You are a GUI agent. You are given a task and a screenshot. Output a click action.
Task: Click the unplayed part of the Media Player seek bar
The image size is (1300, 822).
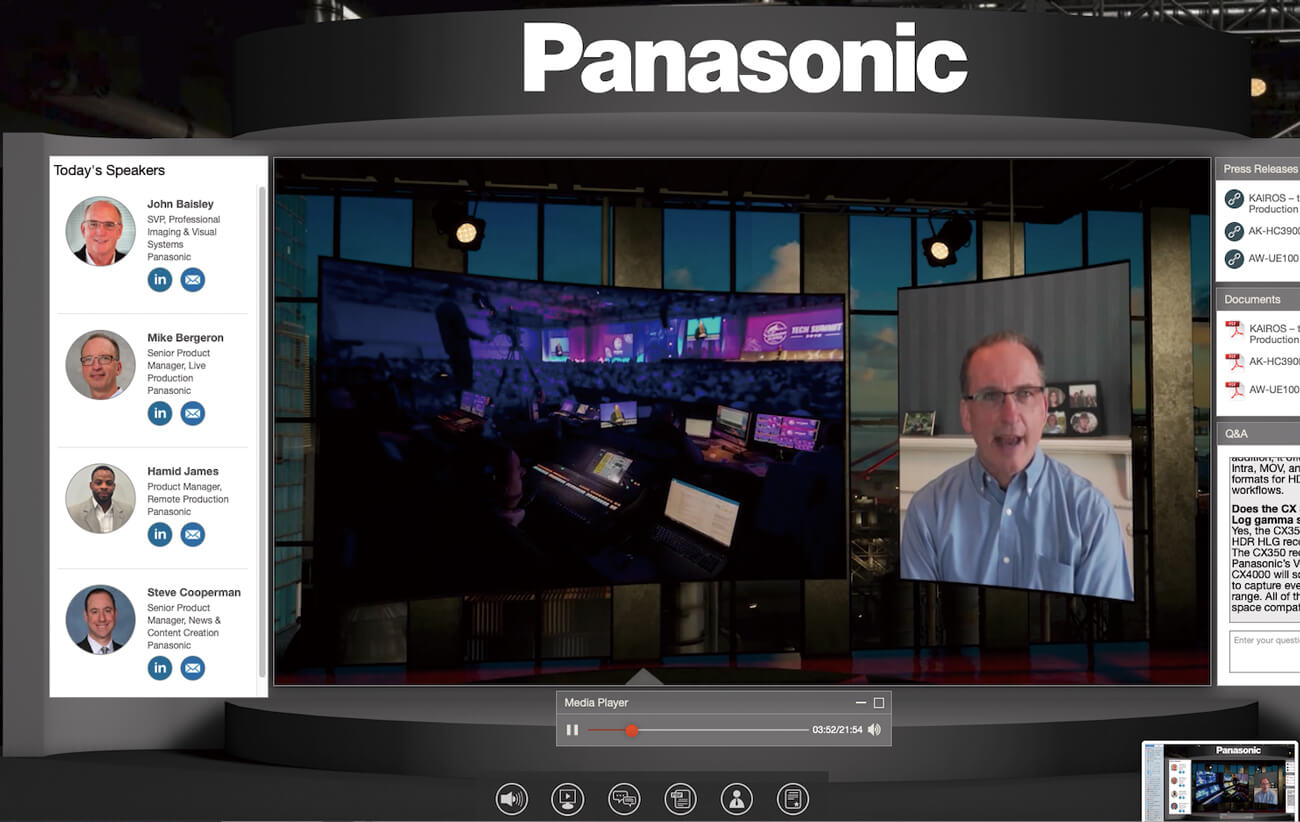point(723,730)
